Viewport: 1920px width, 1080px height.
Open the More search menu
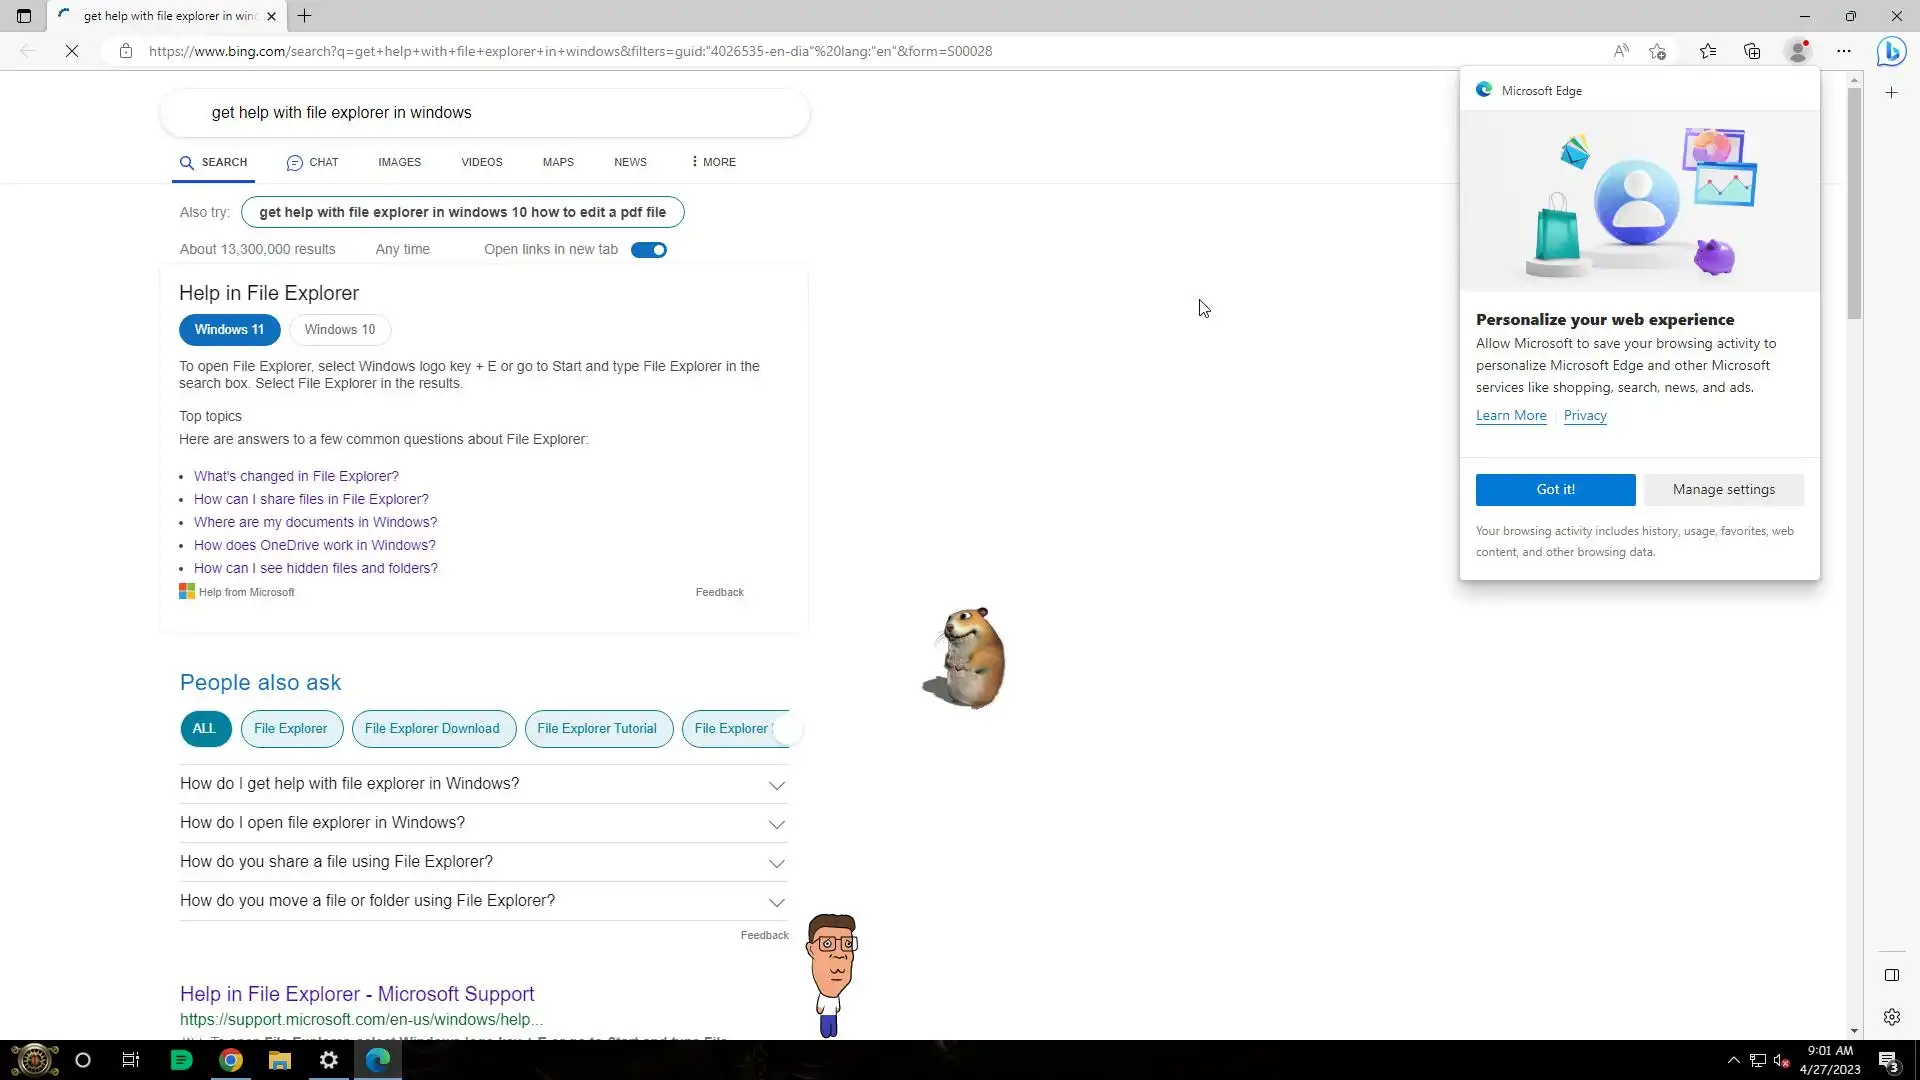pyautogui.click(x=713, y=162)
